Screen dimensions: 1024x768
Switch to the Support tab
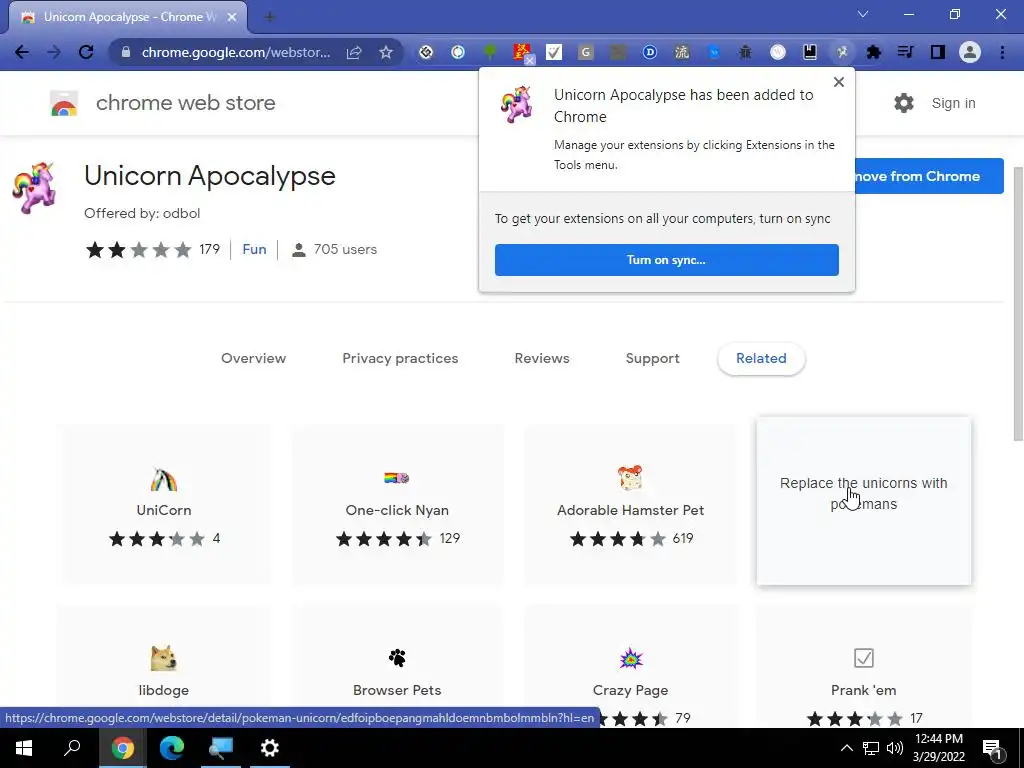652,358
